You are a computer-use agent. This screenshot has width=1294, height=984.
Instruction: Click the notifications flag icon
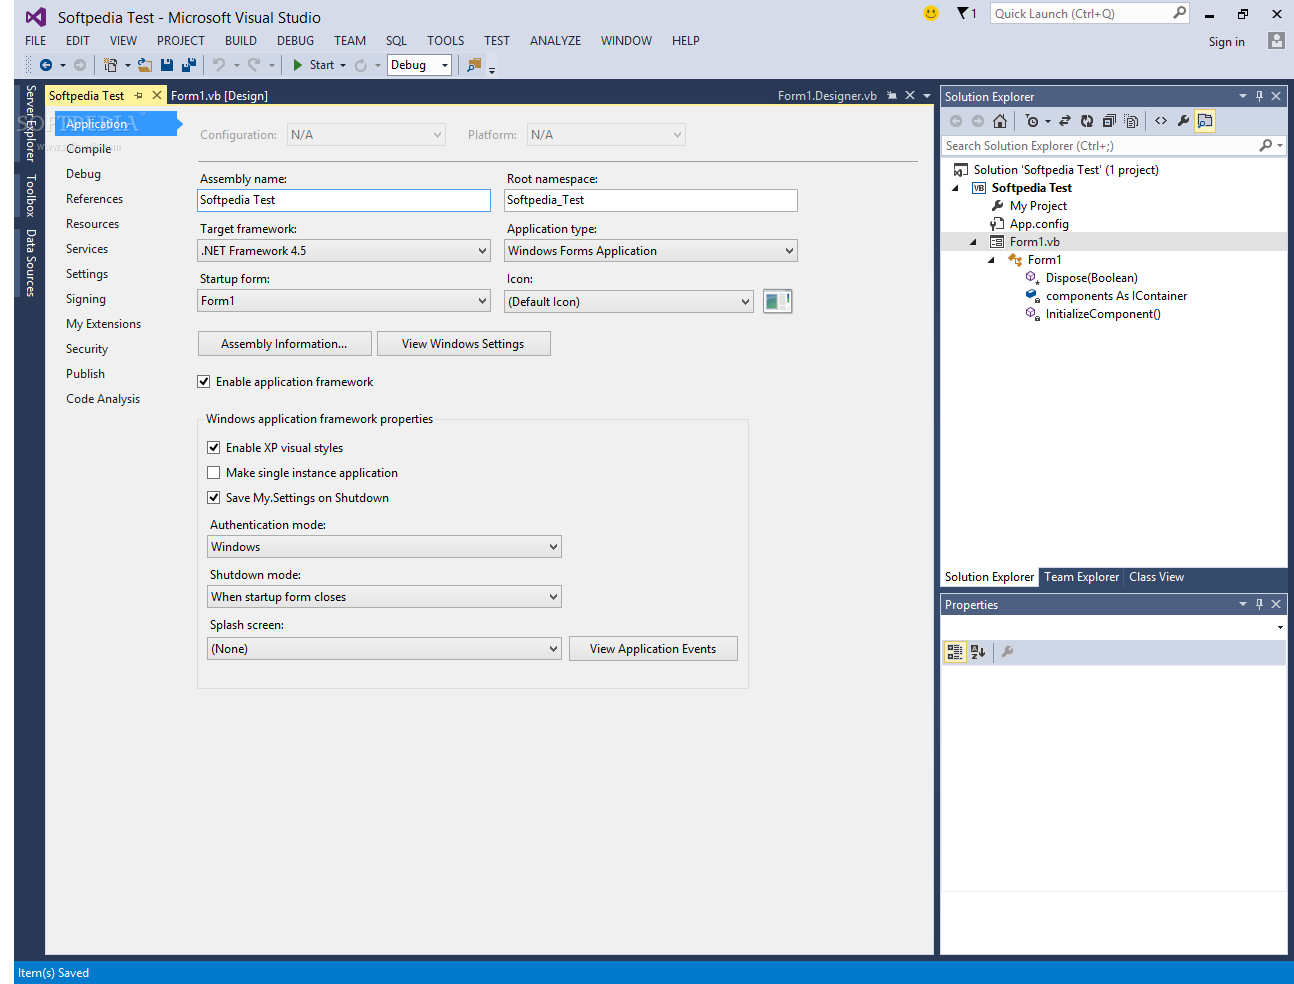tap(963, 13)
